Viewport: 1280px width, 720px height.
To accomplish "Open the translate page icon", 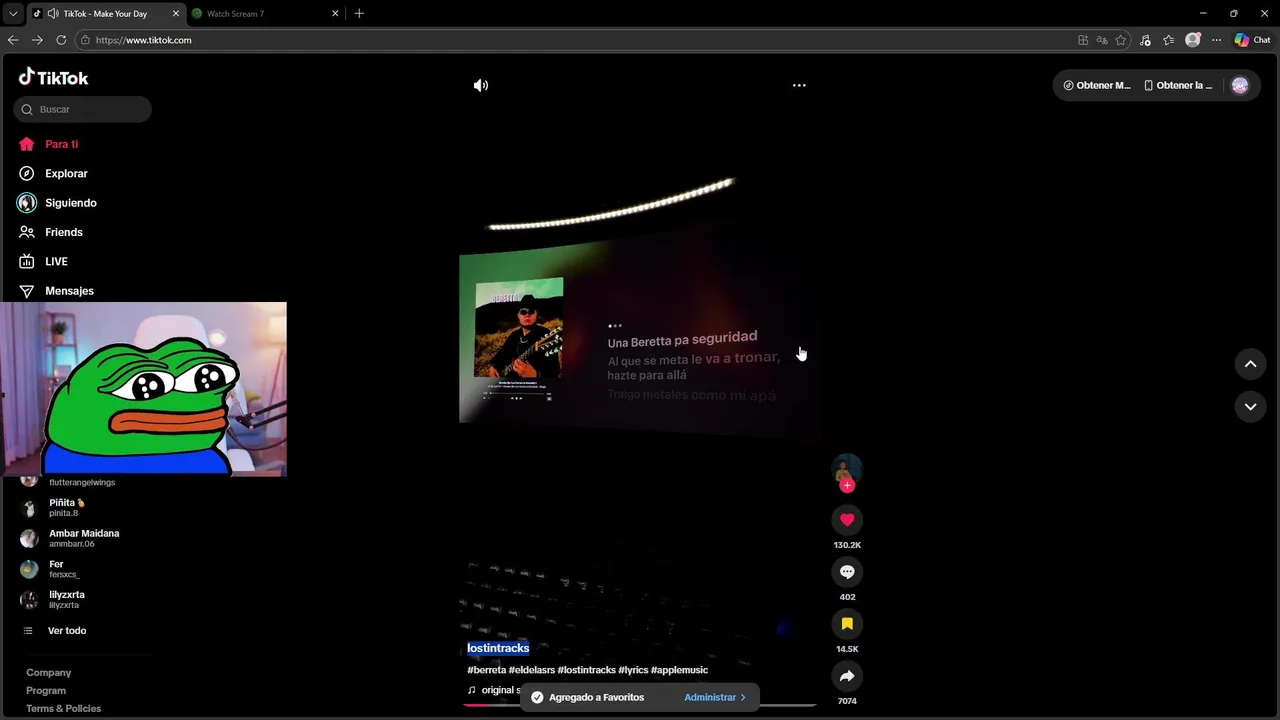I will point(1102,40).
